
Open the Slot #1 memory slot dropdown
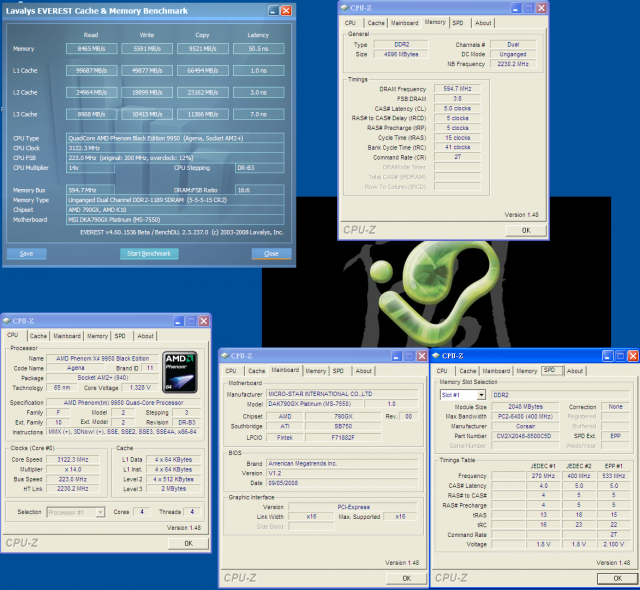tap(482, 395)
